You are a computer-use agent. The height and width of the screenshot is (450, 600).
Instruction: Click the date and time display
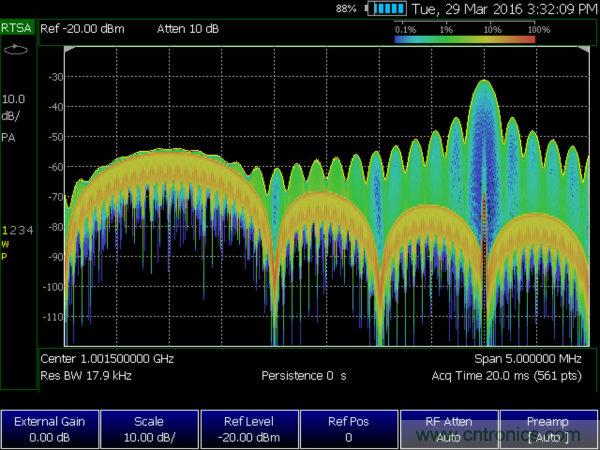pos(505,9)
